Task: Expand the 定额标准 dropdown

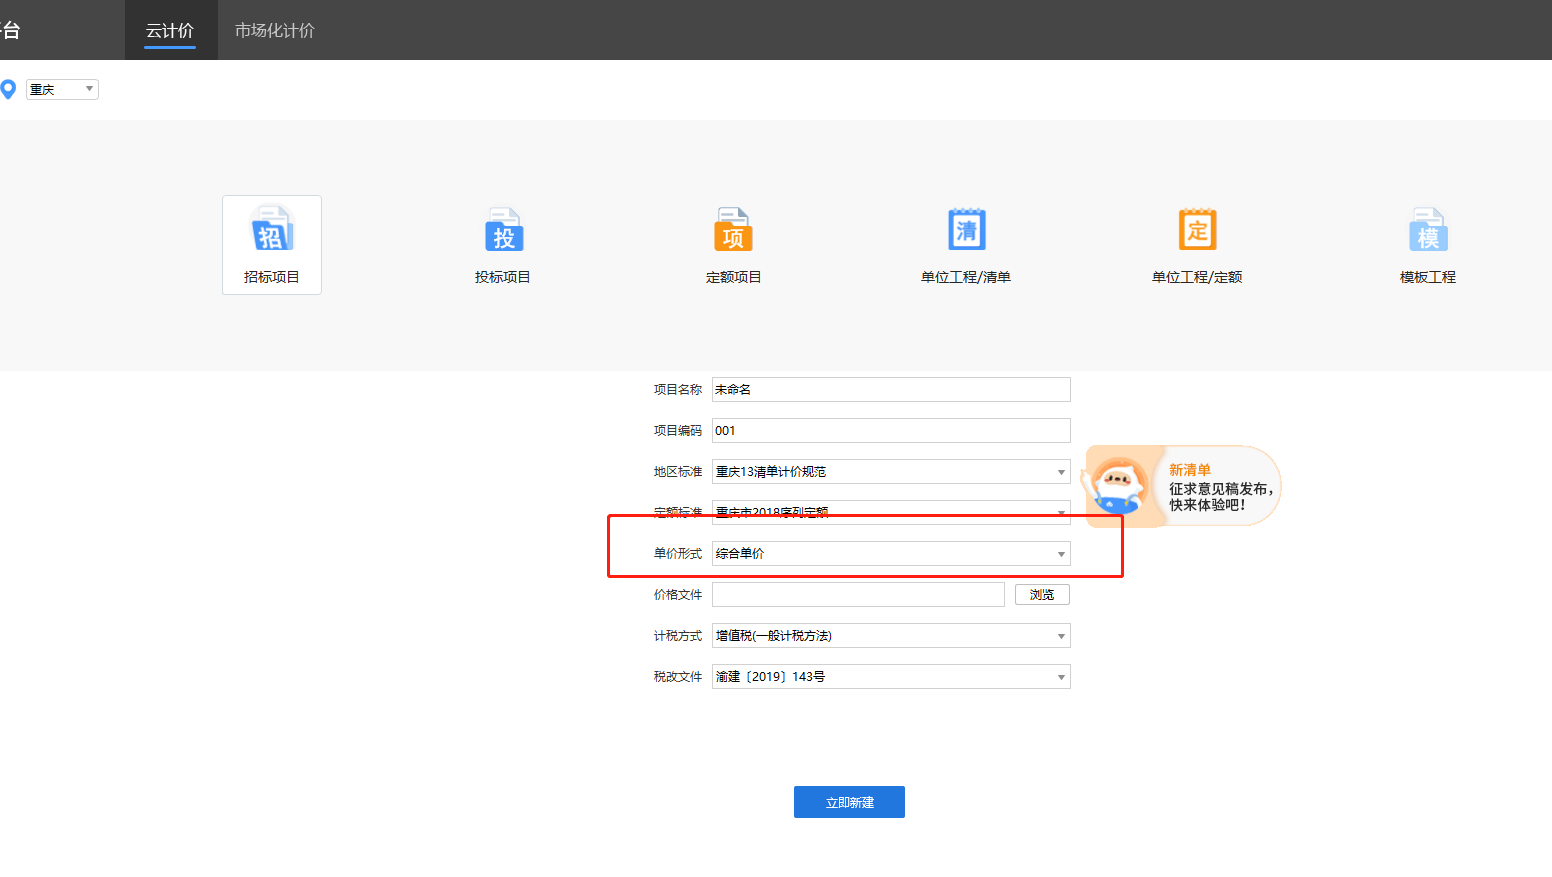Action: pos(891,512)
